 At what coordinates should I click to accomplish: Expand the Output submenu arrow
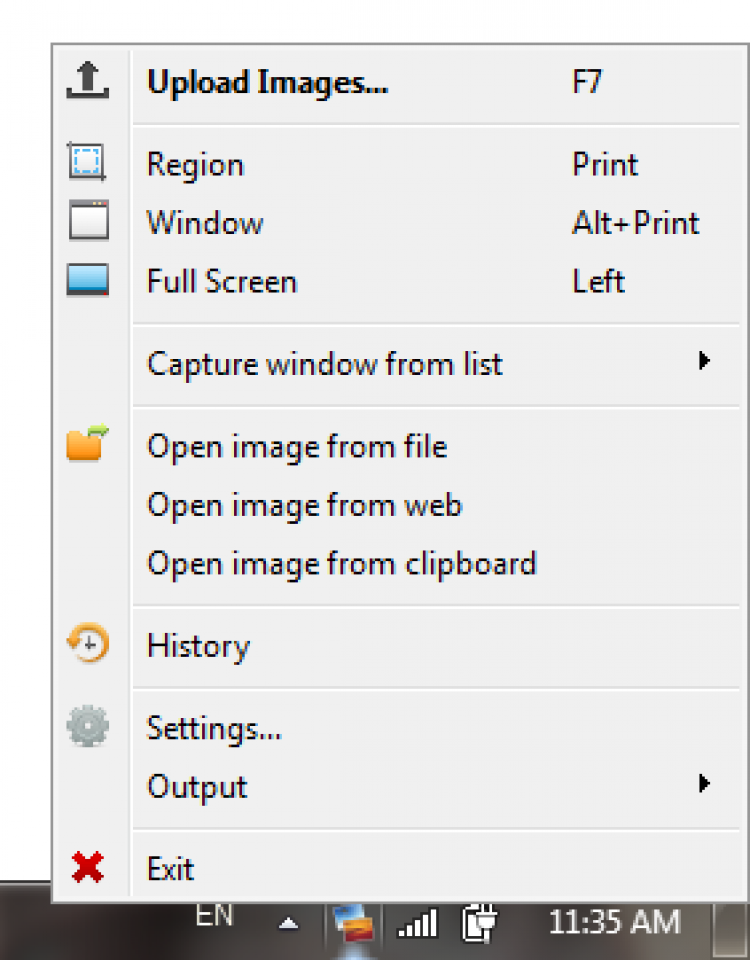[704, 784]
